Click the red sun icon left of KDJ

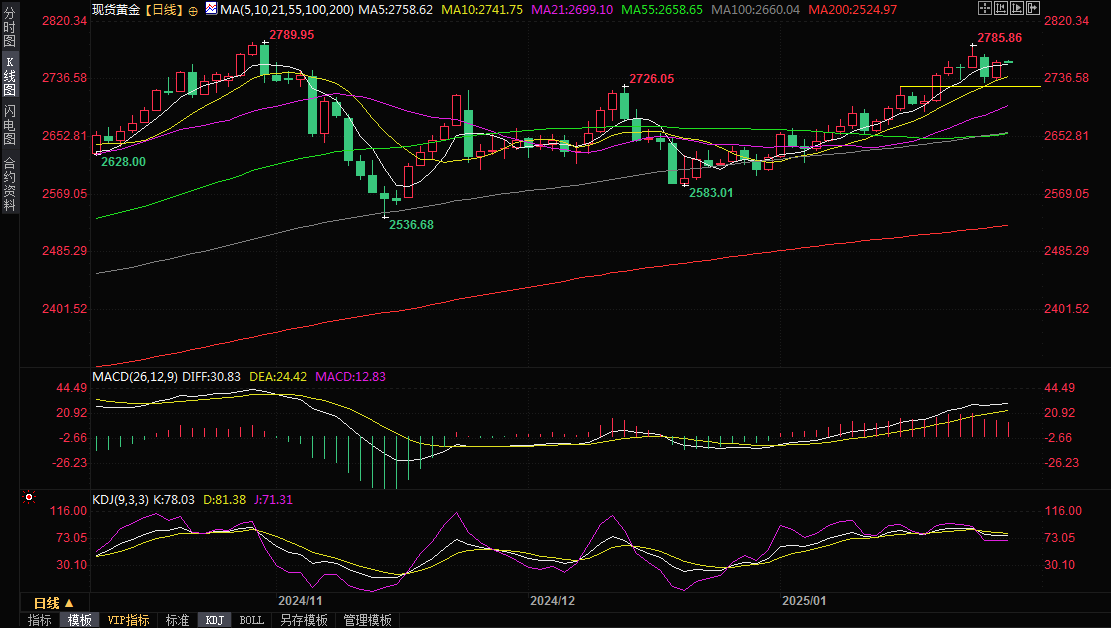click(28, 498)
